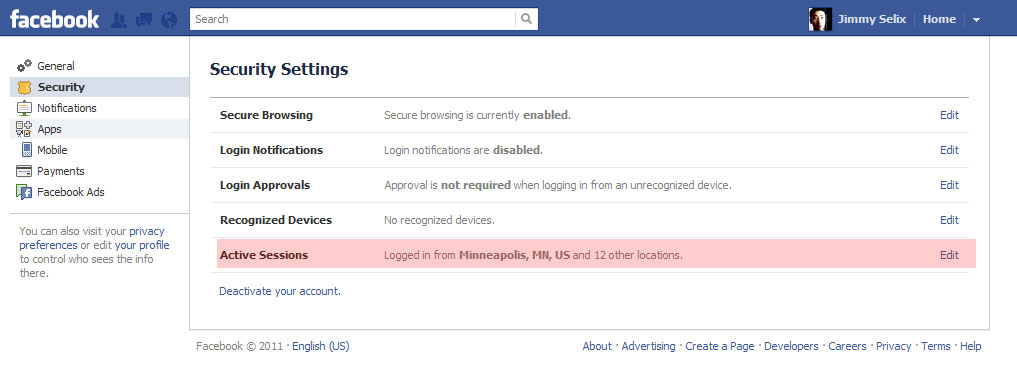Expand Login Approvals via Edit
The width and height of the screenshot is (1017, 380).
[949, 185]
